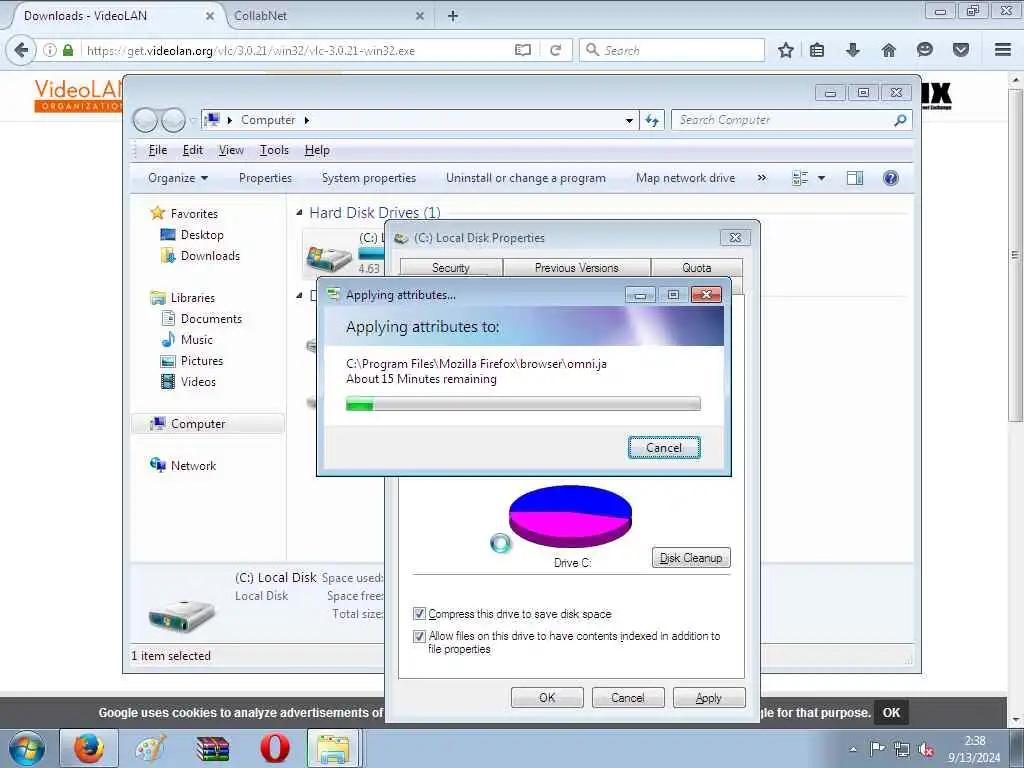Open the View menu in Explorer

(x=231, y=150)
